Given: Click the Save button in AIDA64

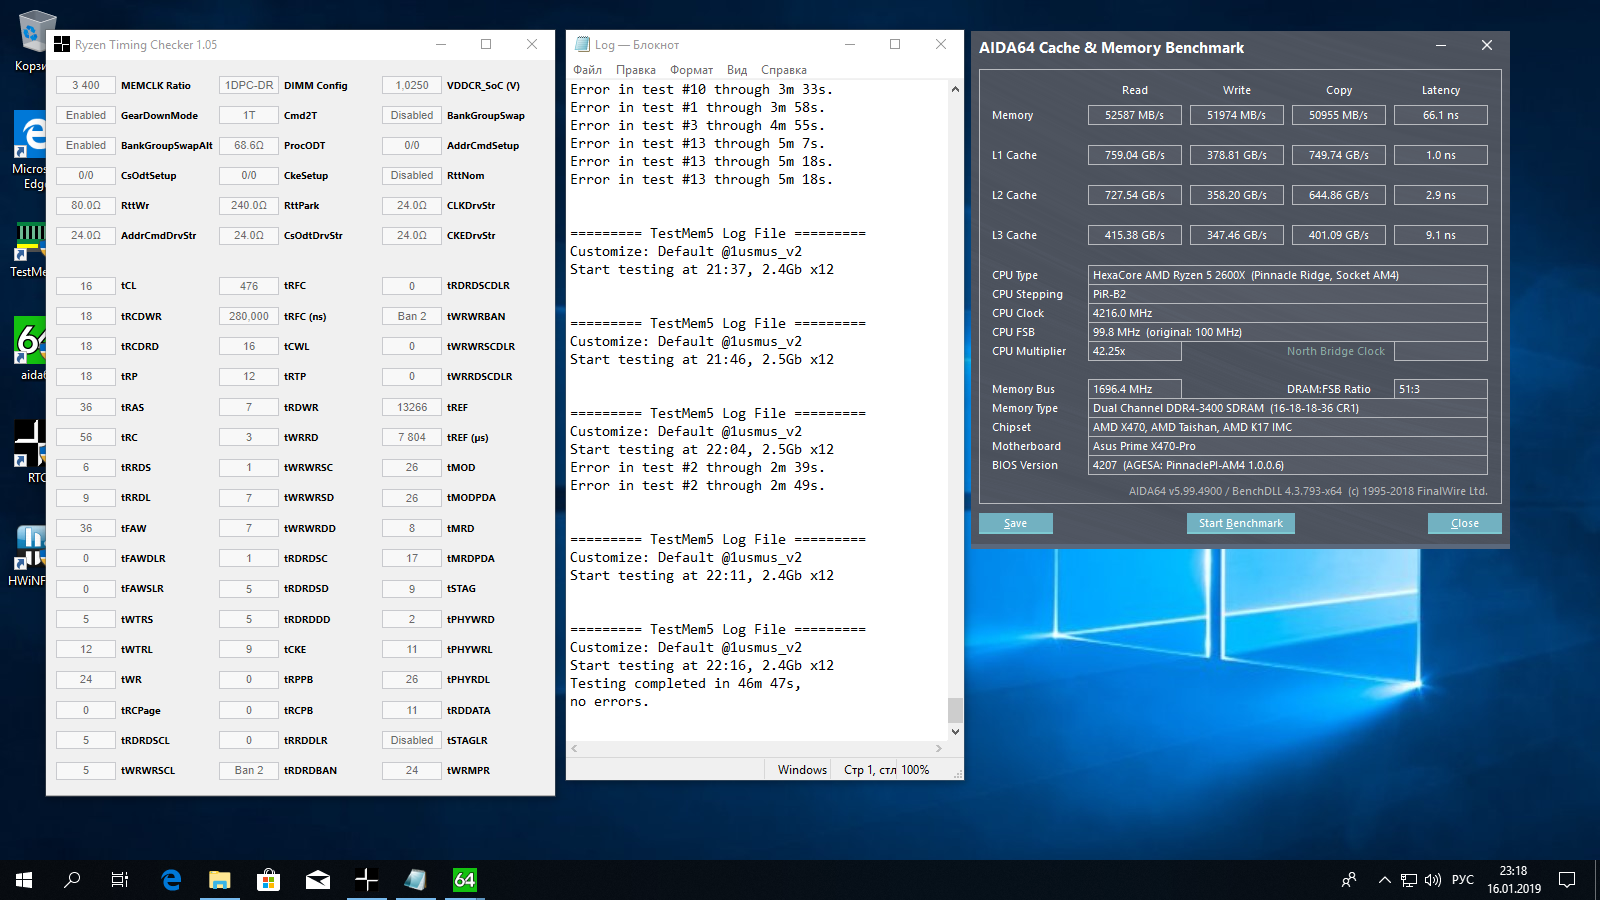Looking at the screenshot, I should [x=1015, y=523].
